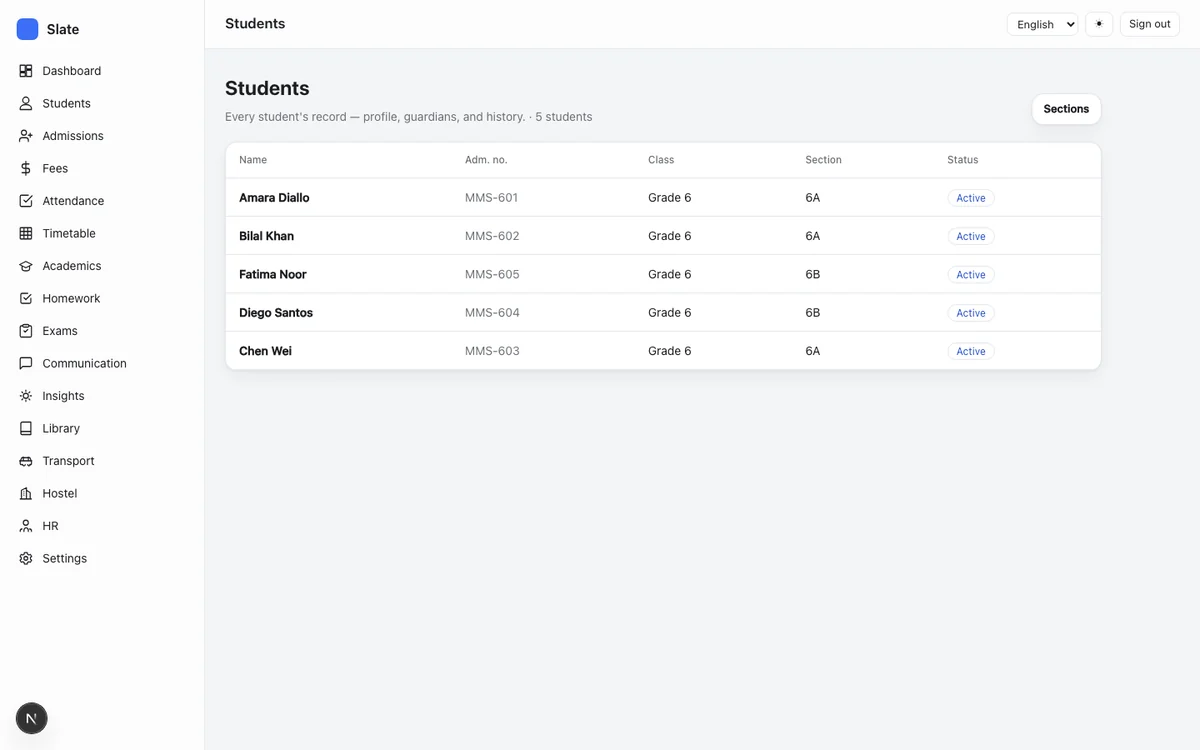Click the Settings gear icon
Viewport: 1200px width, 750px height.
(x=26, y=558)
